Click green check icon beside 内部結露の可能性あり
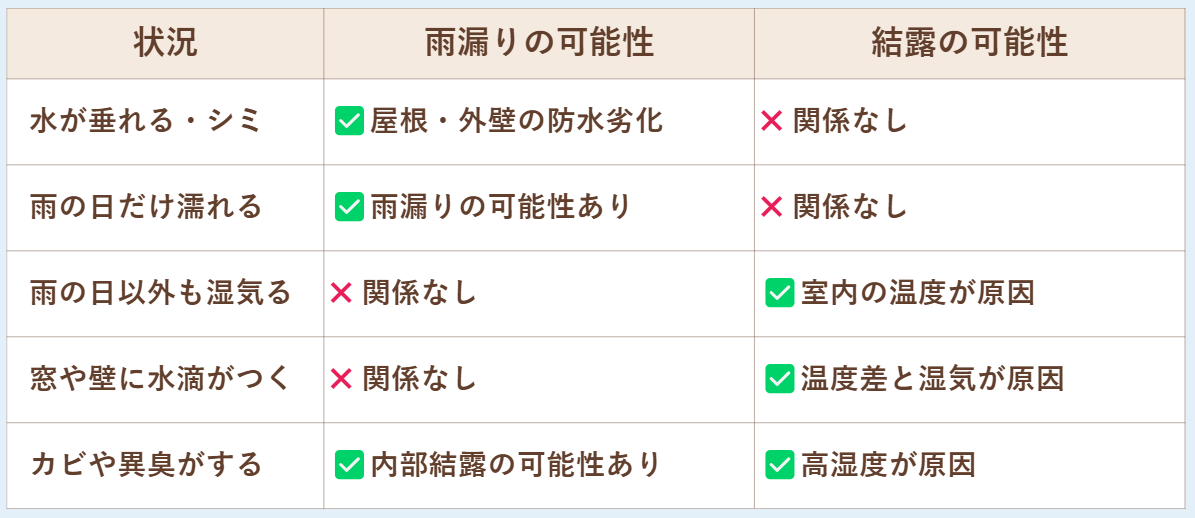The height and width of the screenshot is (518, 1195). 349,465
